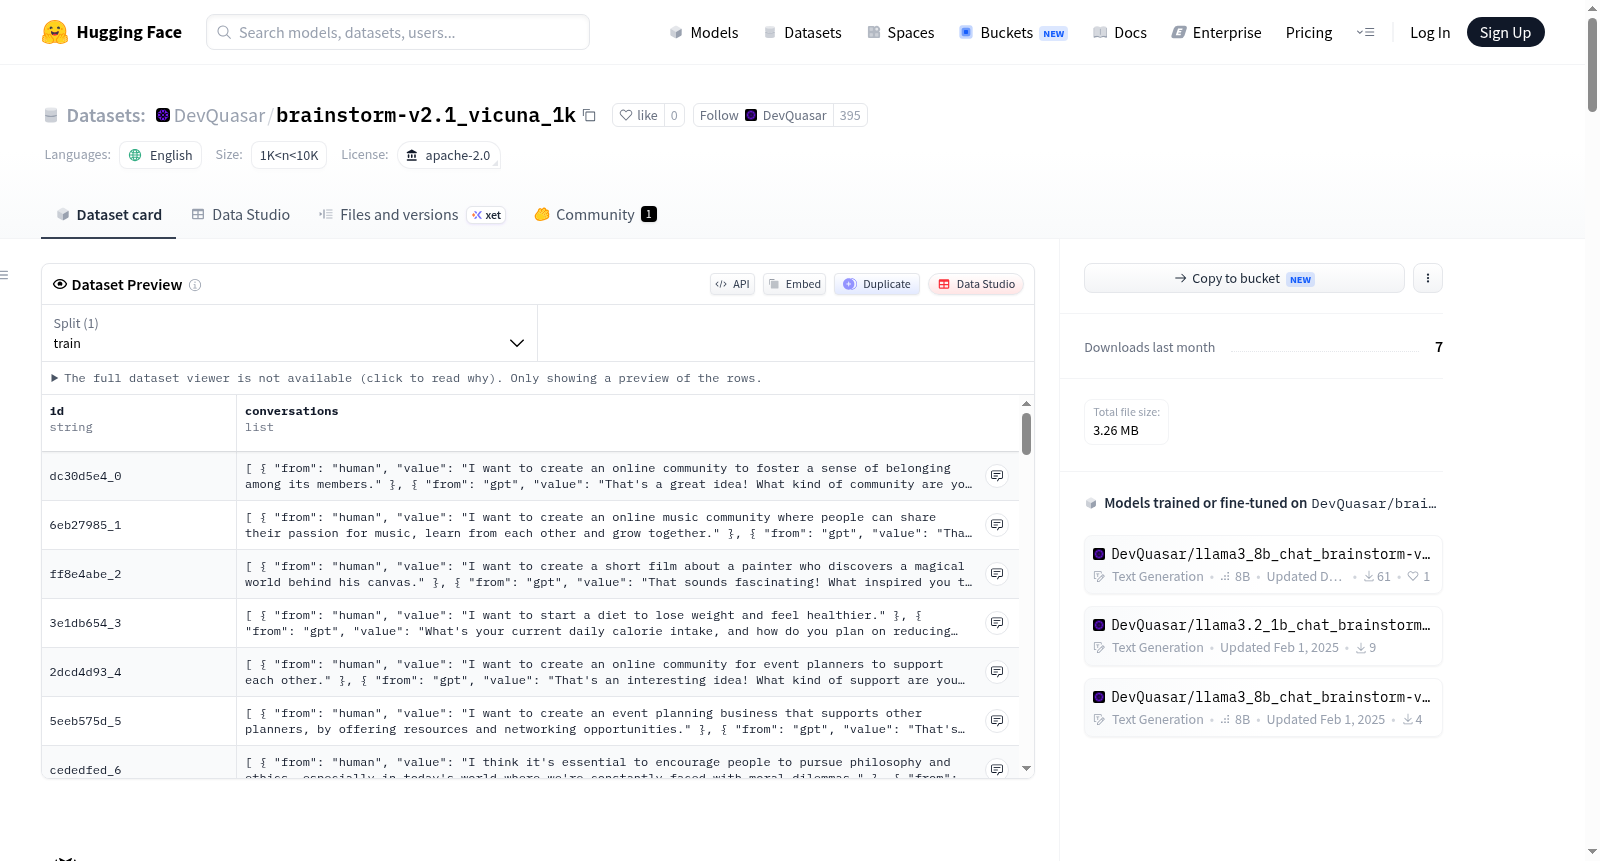1600x861 pixels.
Task: Click the xet badge on Files tab
Action: click(x=487, y=215)
